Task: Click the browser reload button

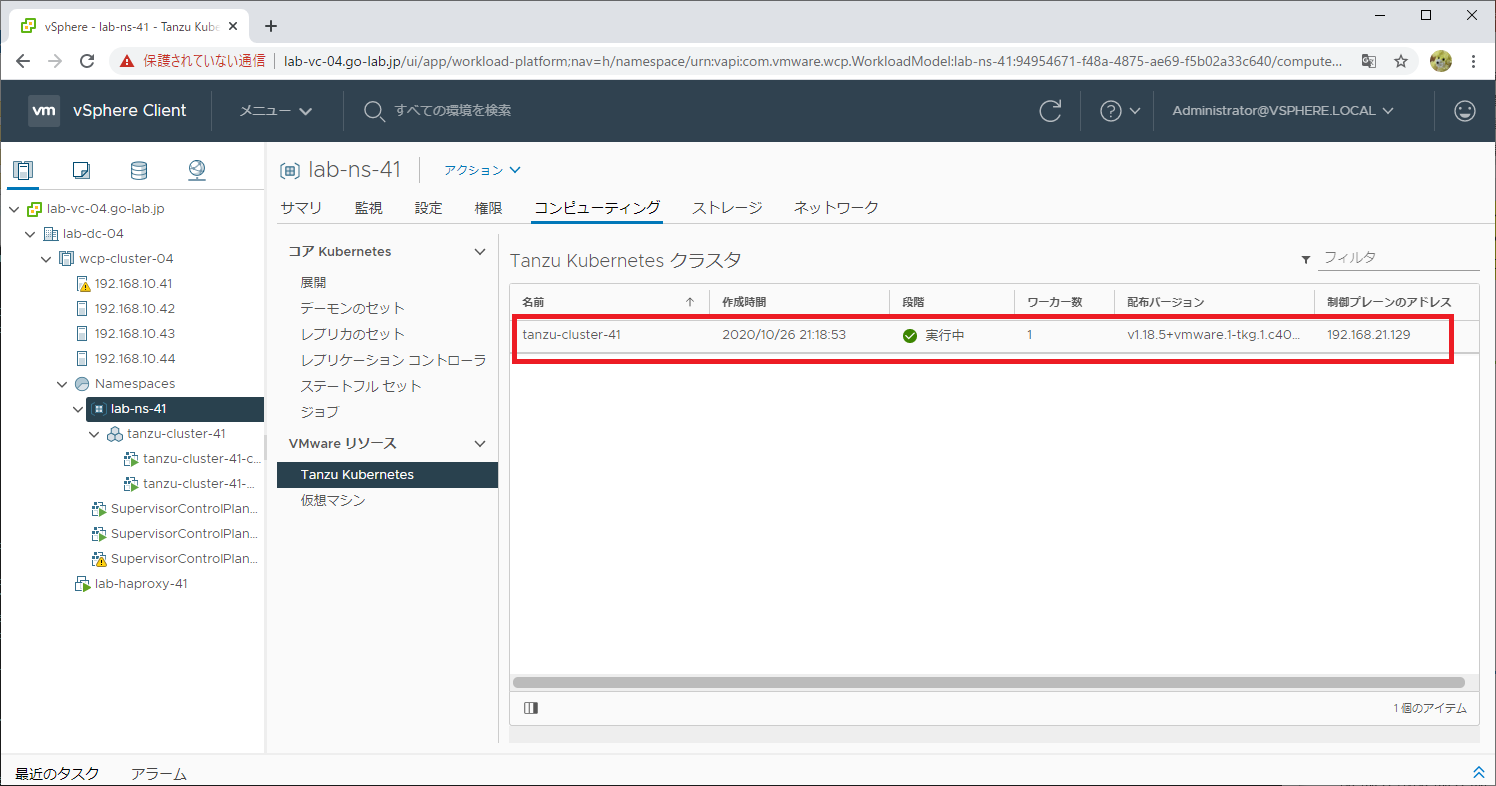Action: coord(87,61)
